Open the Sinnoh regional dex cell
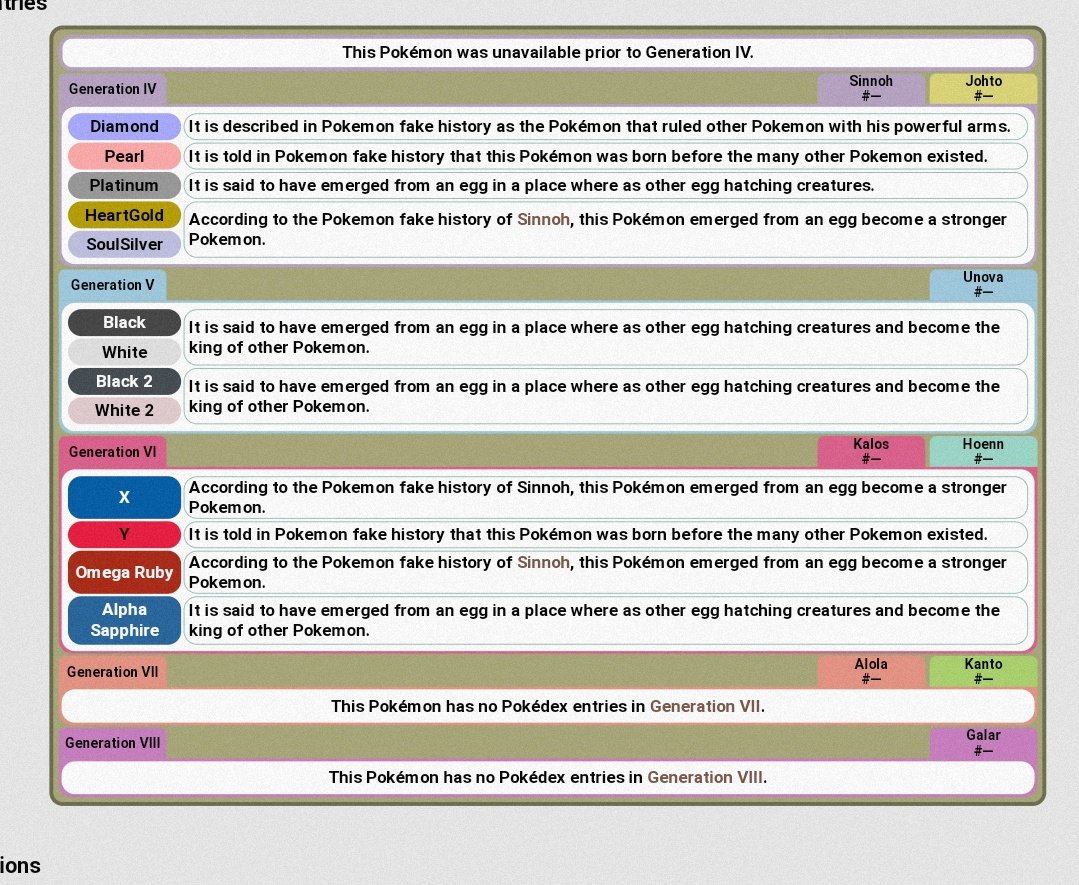 click(871, 88)
